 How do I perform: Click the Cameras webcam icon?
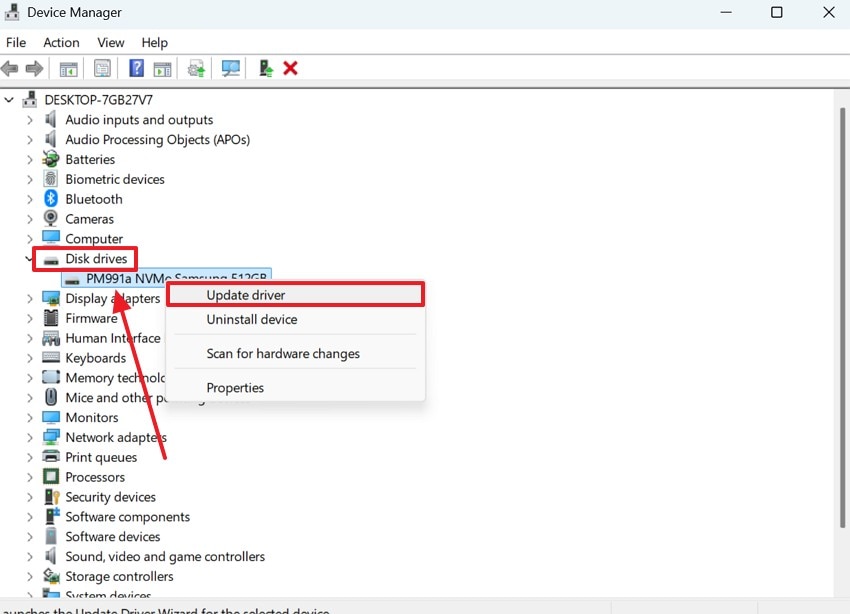point(51,218)
